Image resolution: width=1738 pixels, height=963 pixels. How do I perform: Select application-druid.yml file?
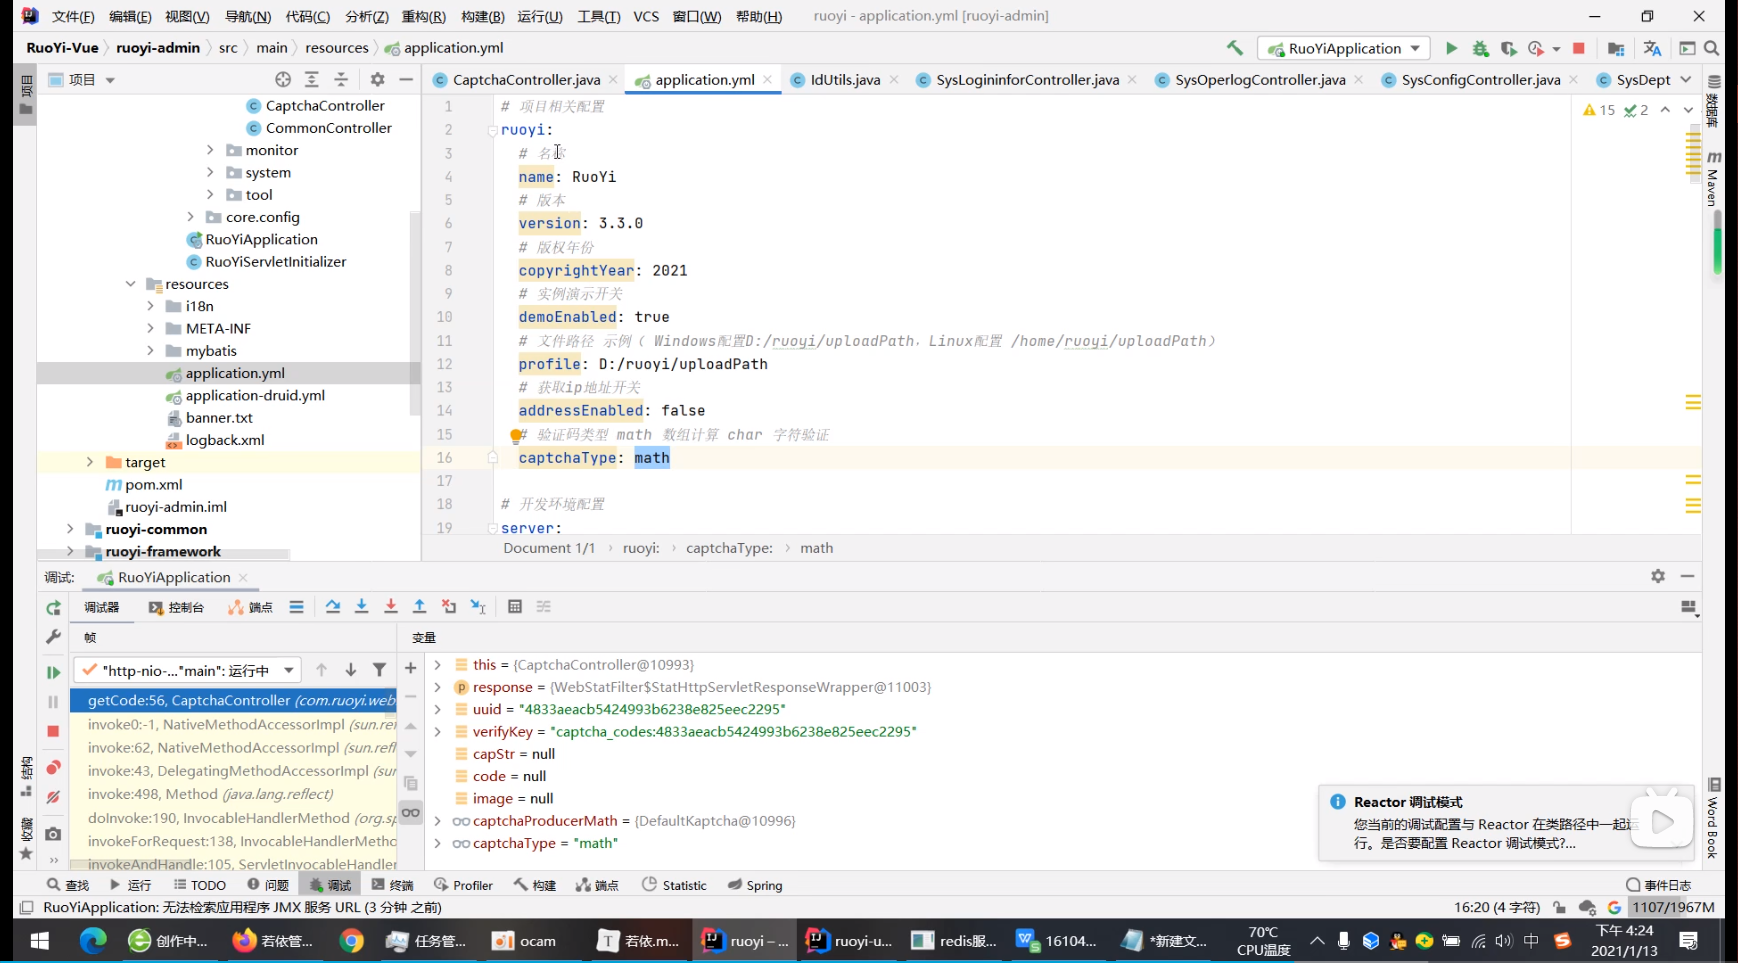(255, 395)
